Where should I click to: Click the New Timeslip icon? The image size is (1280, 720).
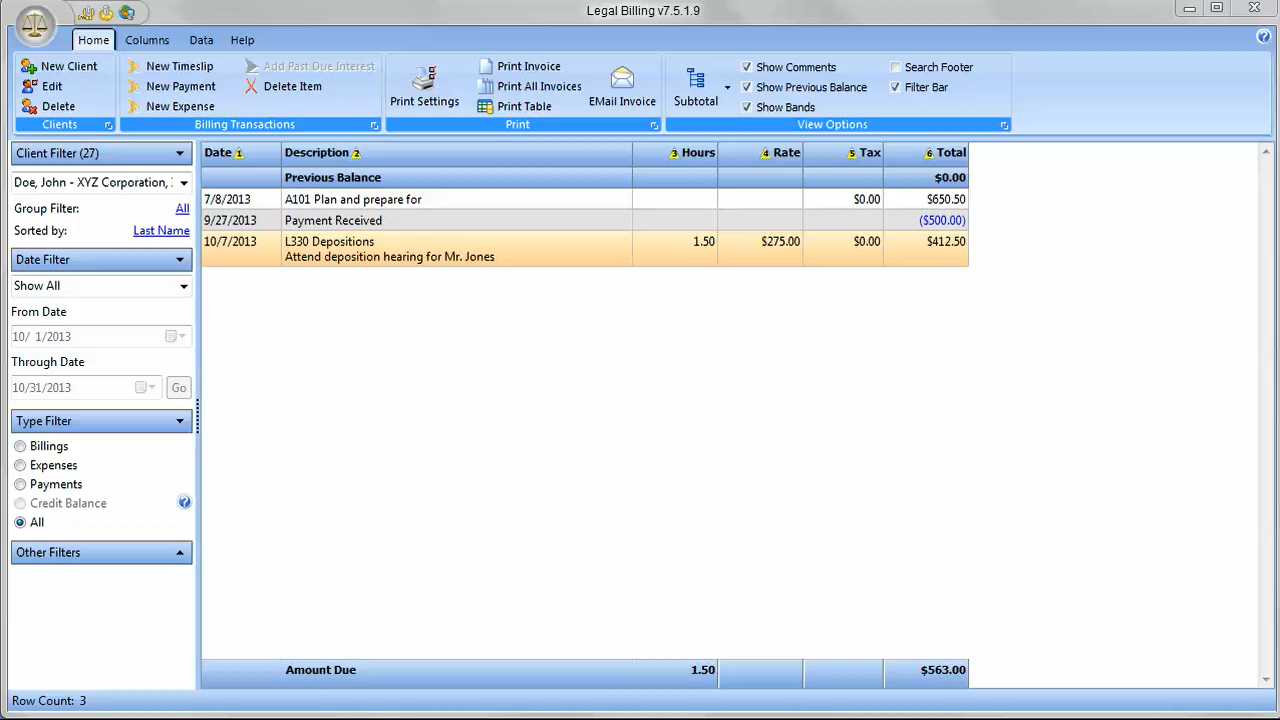133,66
